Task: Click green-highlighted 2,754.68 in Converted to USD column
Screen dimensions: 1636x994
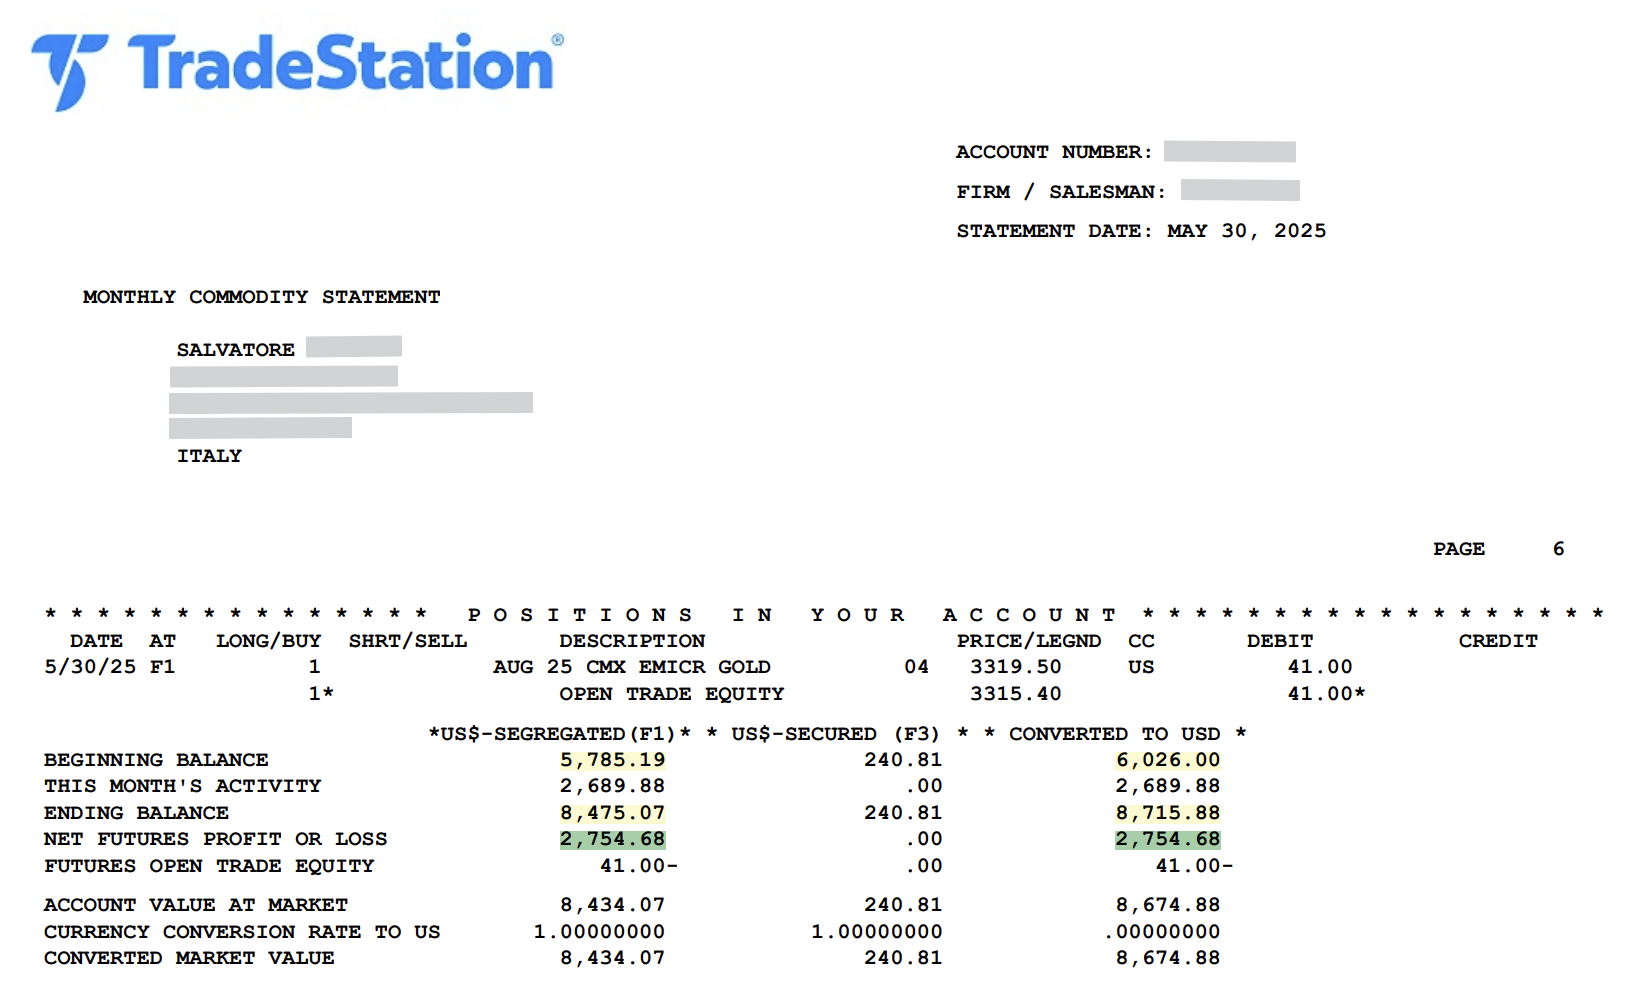Action: tap(1167, 839)
